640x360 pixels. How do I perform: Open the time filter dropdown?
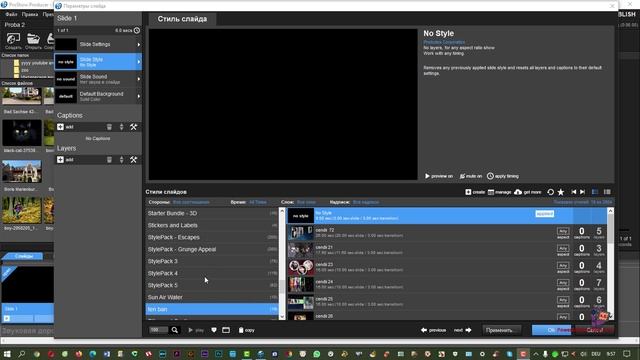pyautogui.click(x=258, y=202)
